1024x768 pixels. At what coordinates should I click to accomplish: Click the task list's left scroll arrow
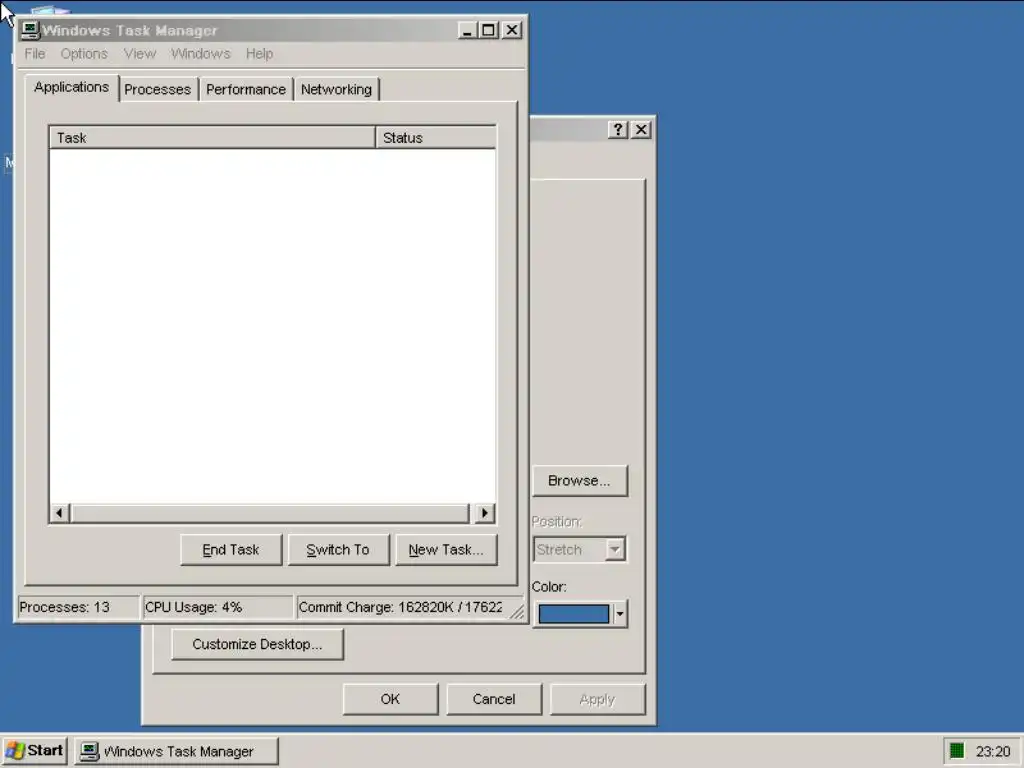click(x=59, y=513)
